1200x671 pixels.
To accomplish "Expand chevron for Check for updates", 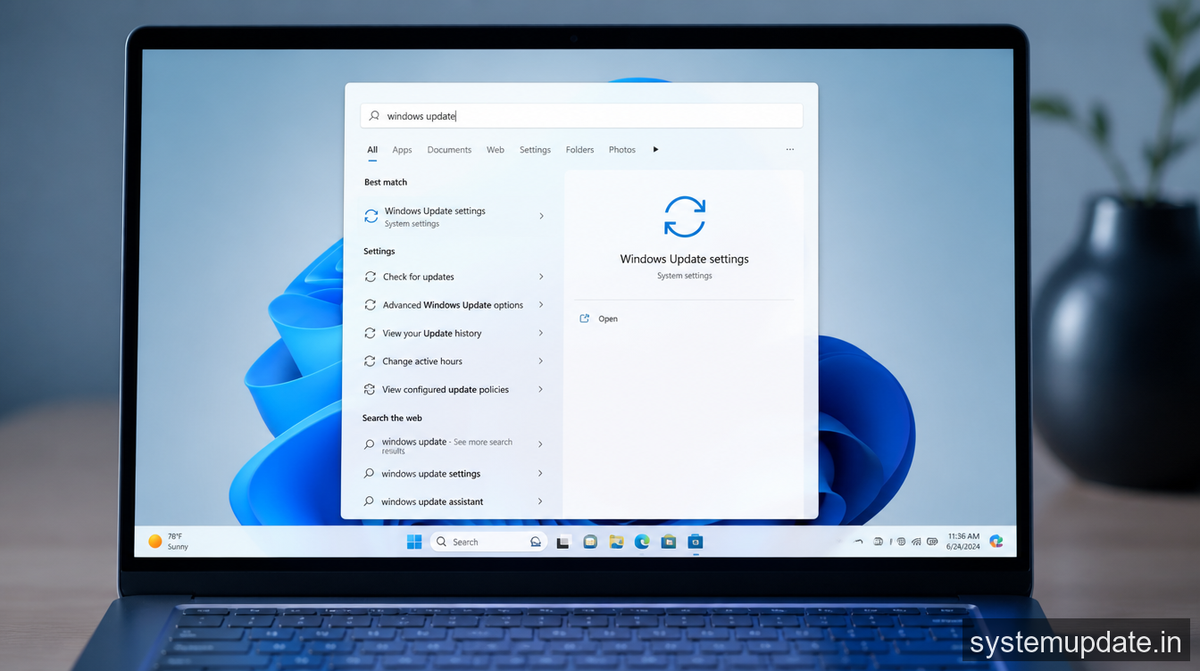I will point(541,277).
